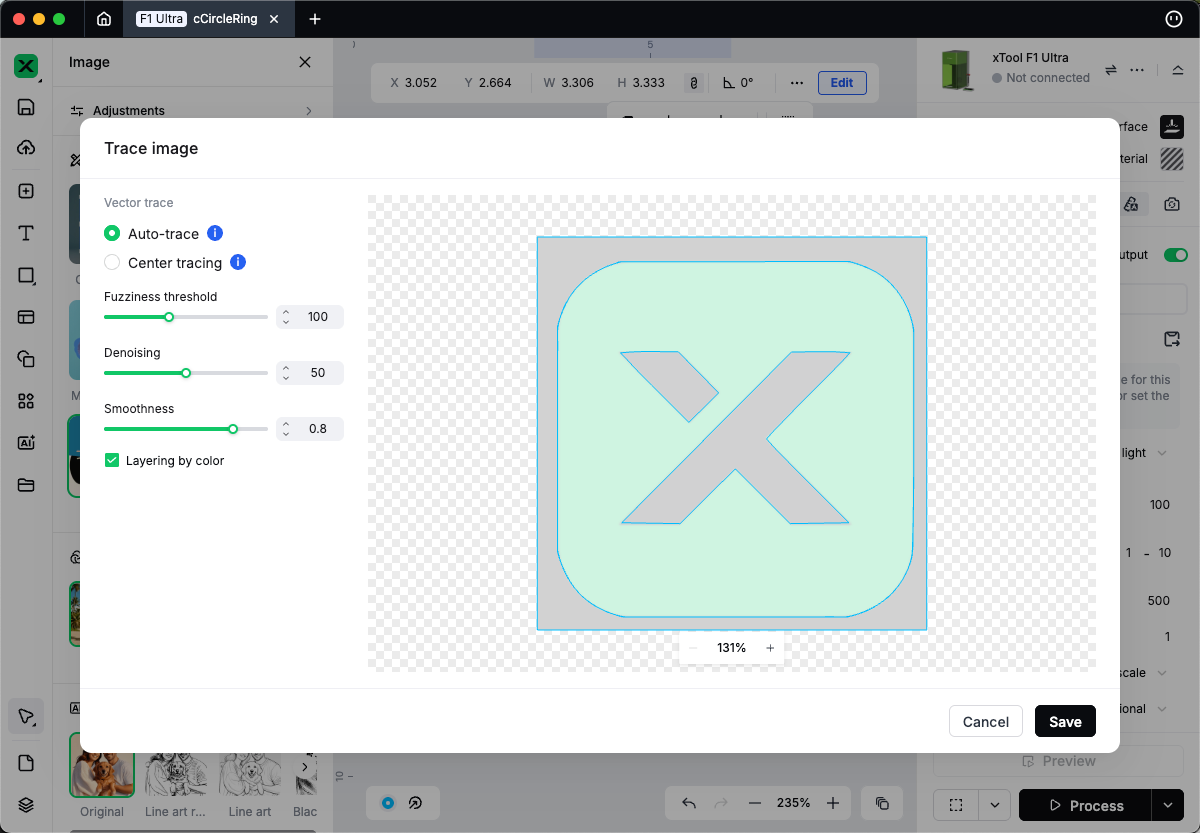The image size is (1200, 833).
Task: Click the Denoising value field
Action: click(318, 373)
